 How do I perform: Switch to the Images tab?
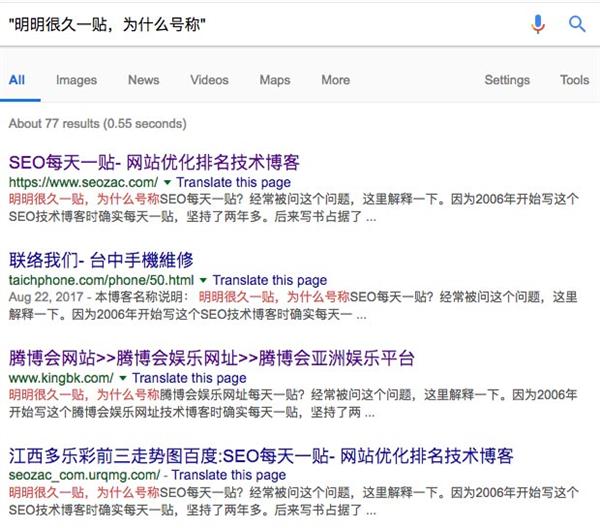tap(76, 80)
